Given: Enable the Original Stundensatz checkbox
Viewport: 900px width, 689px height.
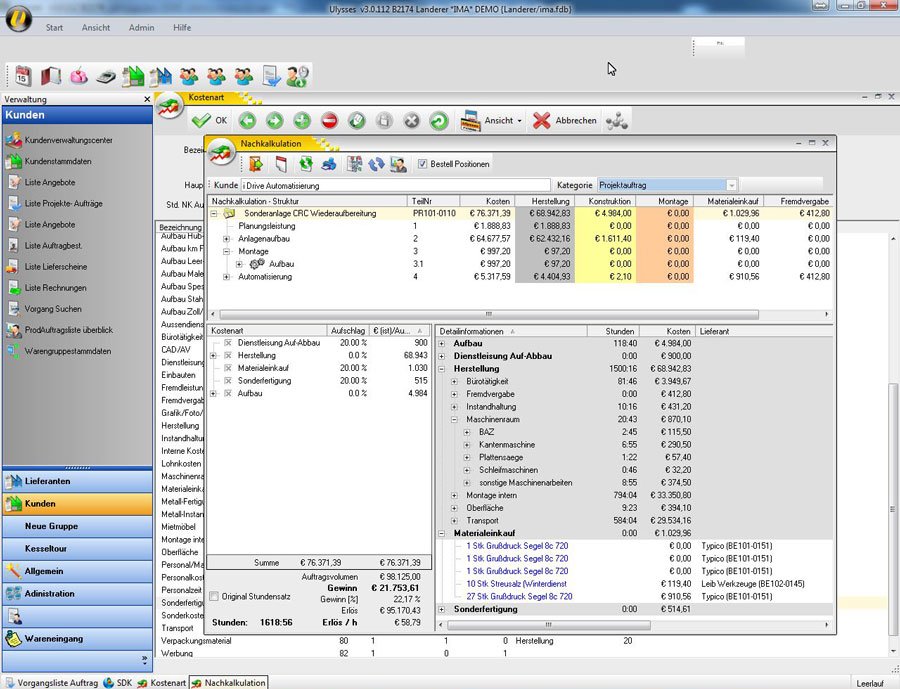Looking at the screenshot, I should tap(214, 597).
